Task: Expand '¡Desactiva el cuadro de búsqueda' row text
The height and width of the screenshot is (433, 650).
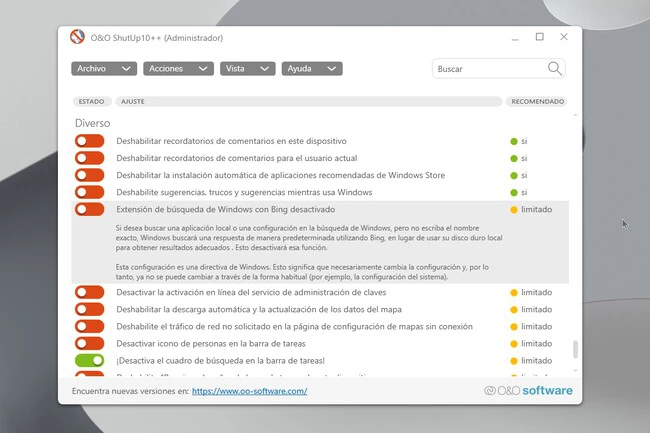Action: [221, 360]
